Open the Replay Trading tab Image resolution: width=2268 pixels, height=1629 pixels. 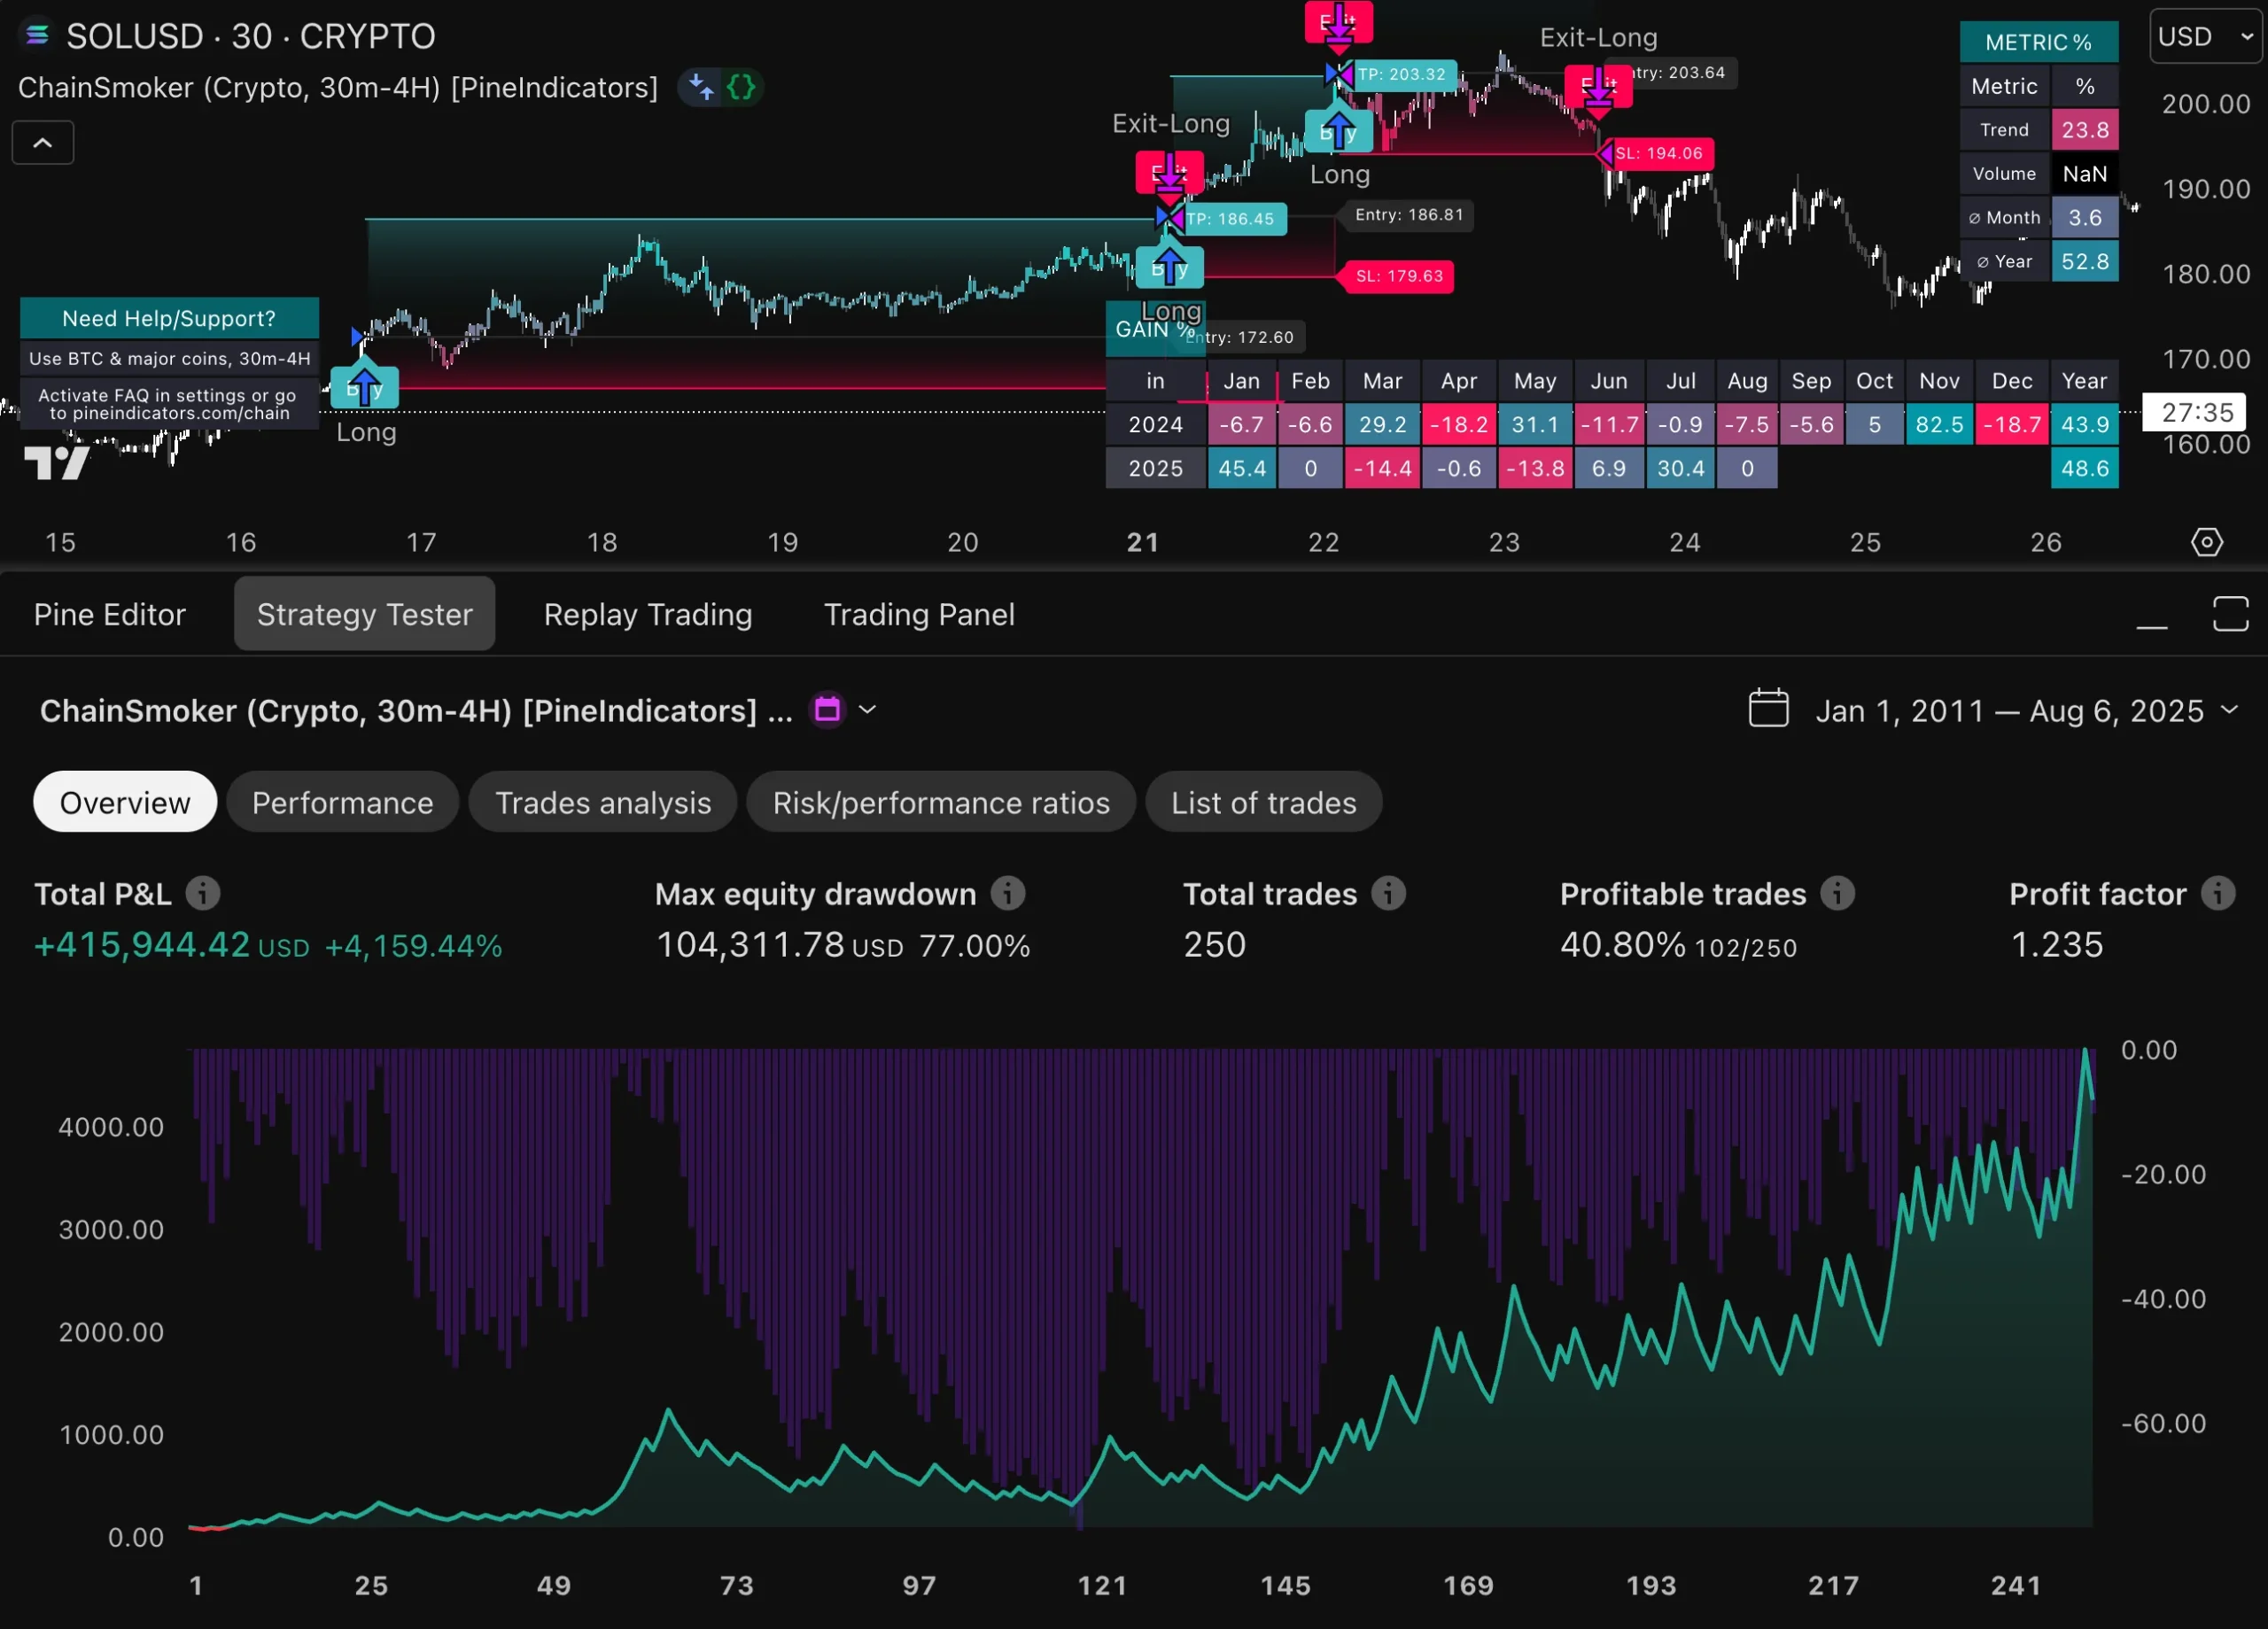[648, 614]
